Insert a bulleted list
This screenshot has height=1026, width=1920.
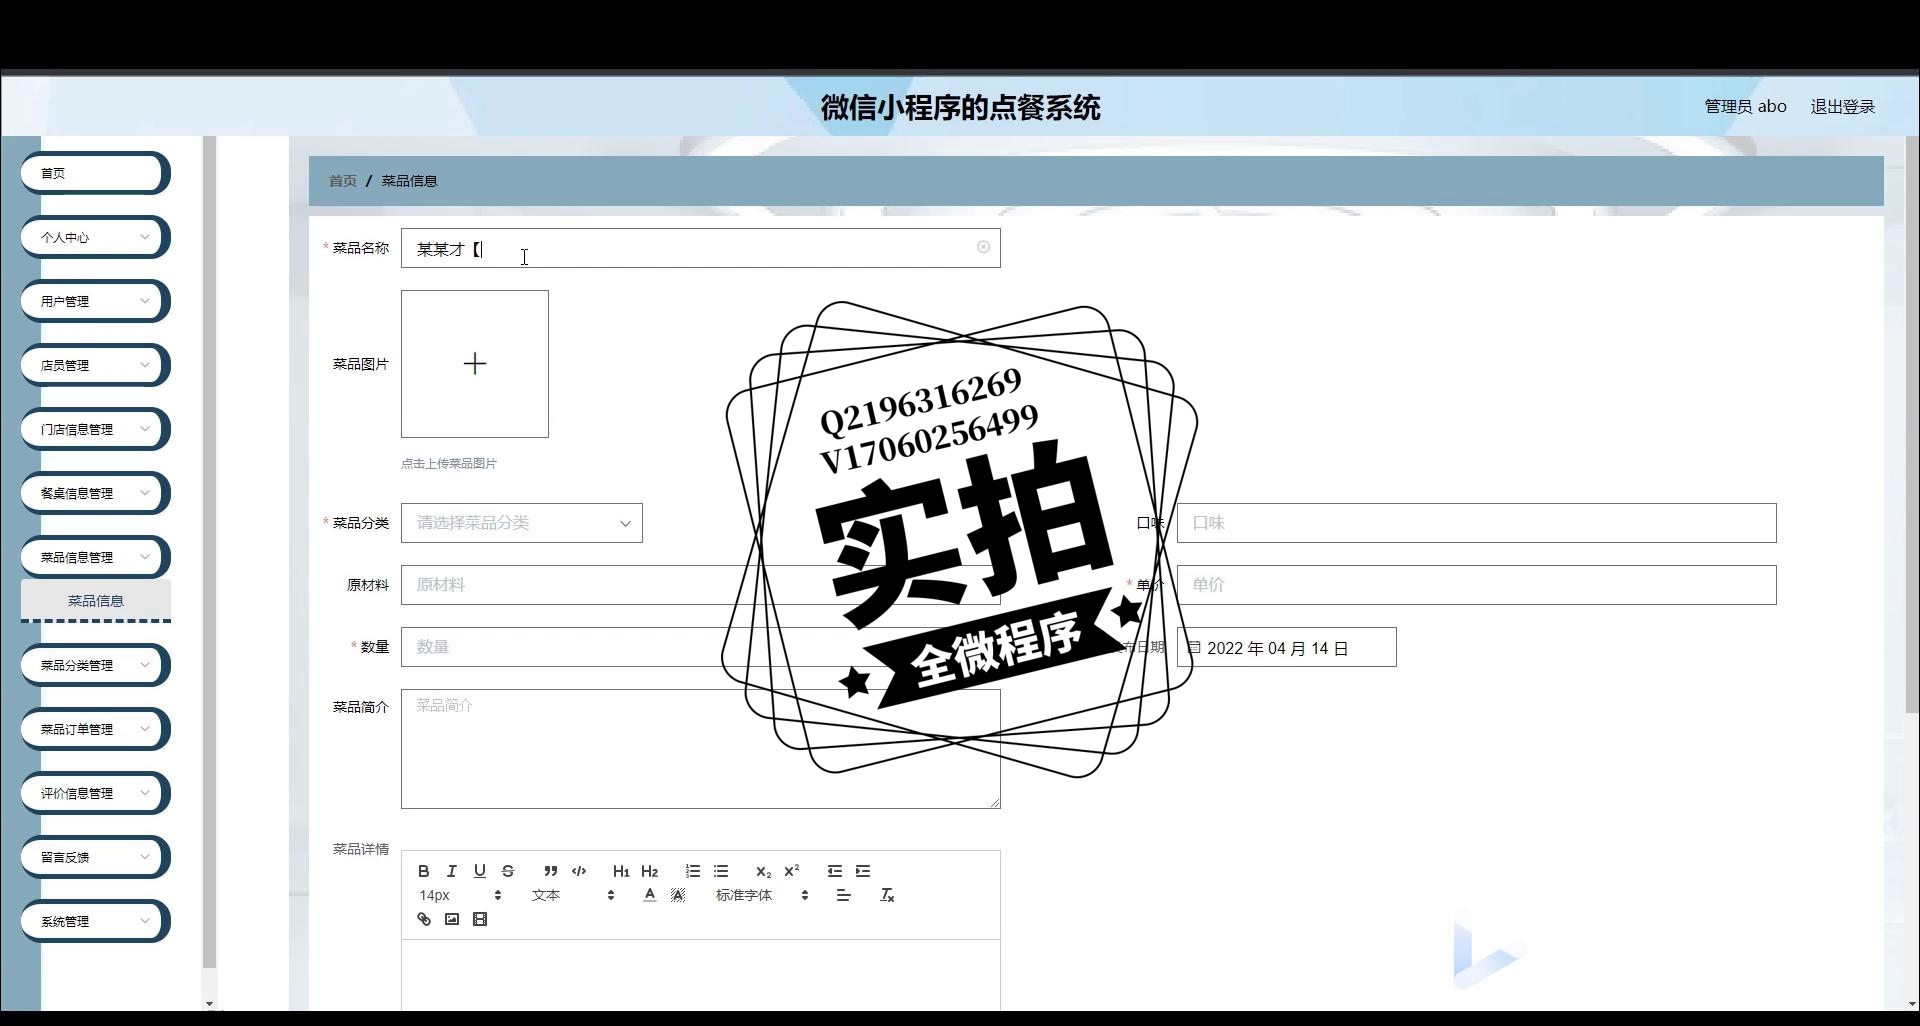pos(721,871)
